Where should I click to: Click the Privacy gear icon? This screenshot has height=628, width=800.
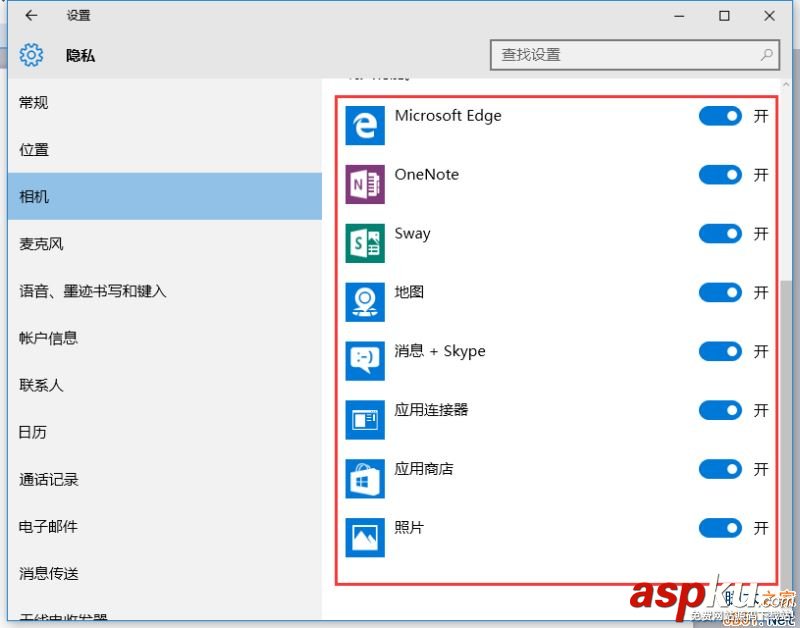[31, 55]
